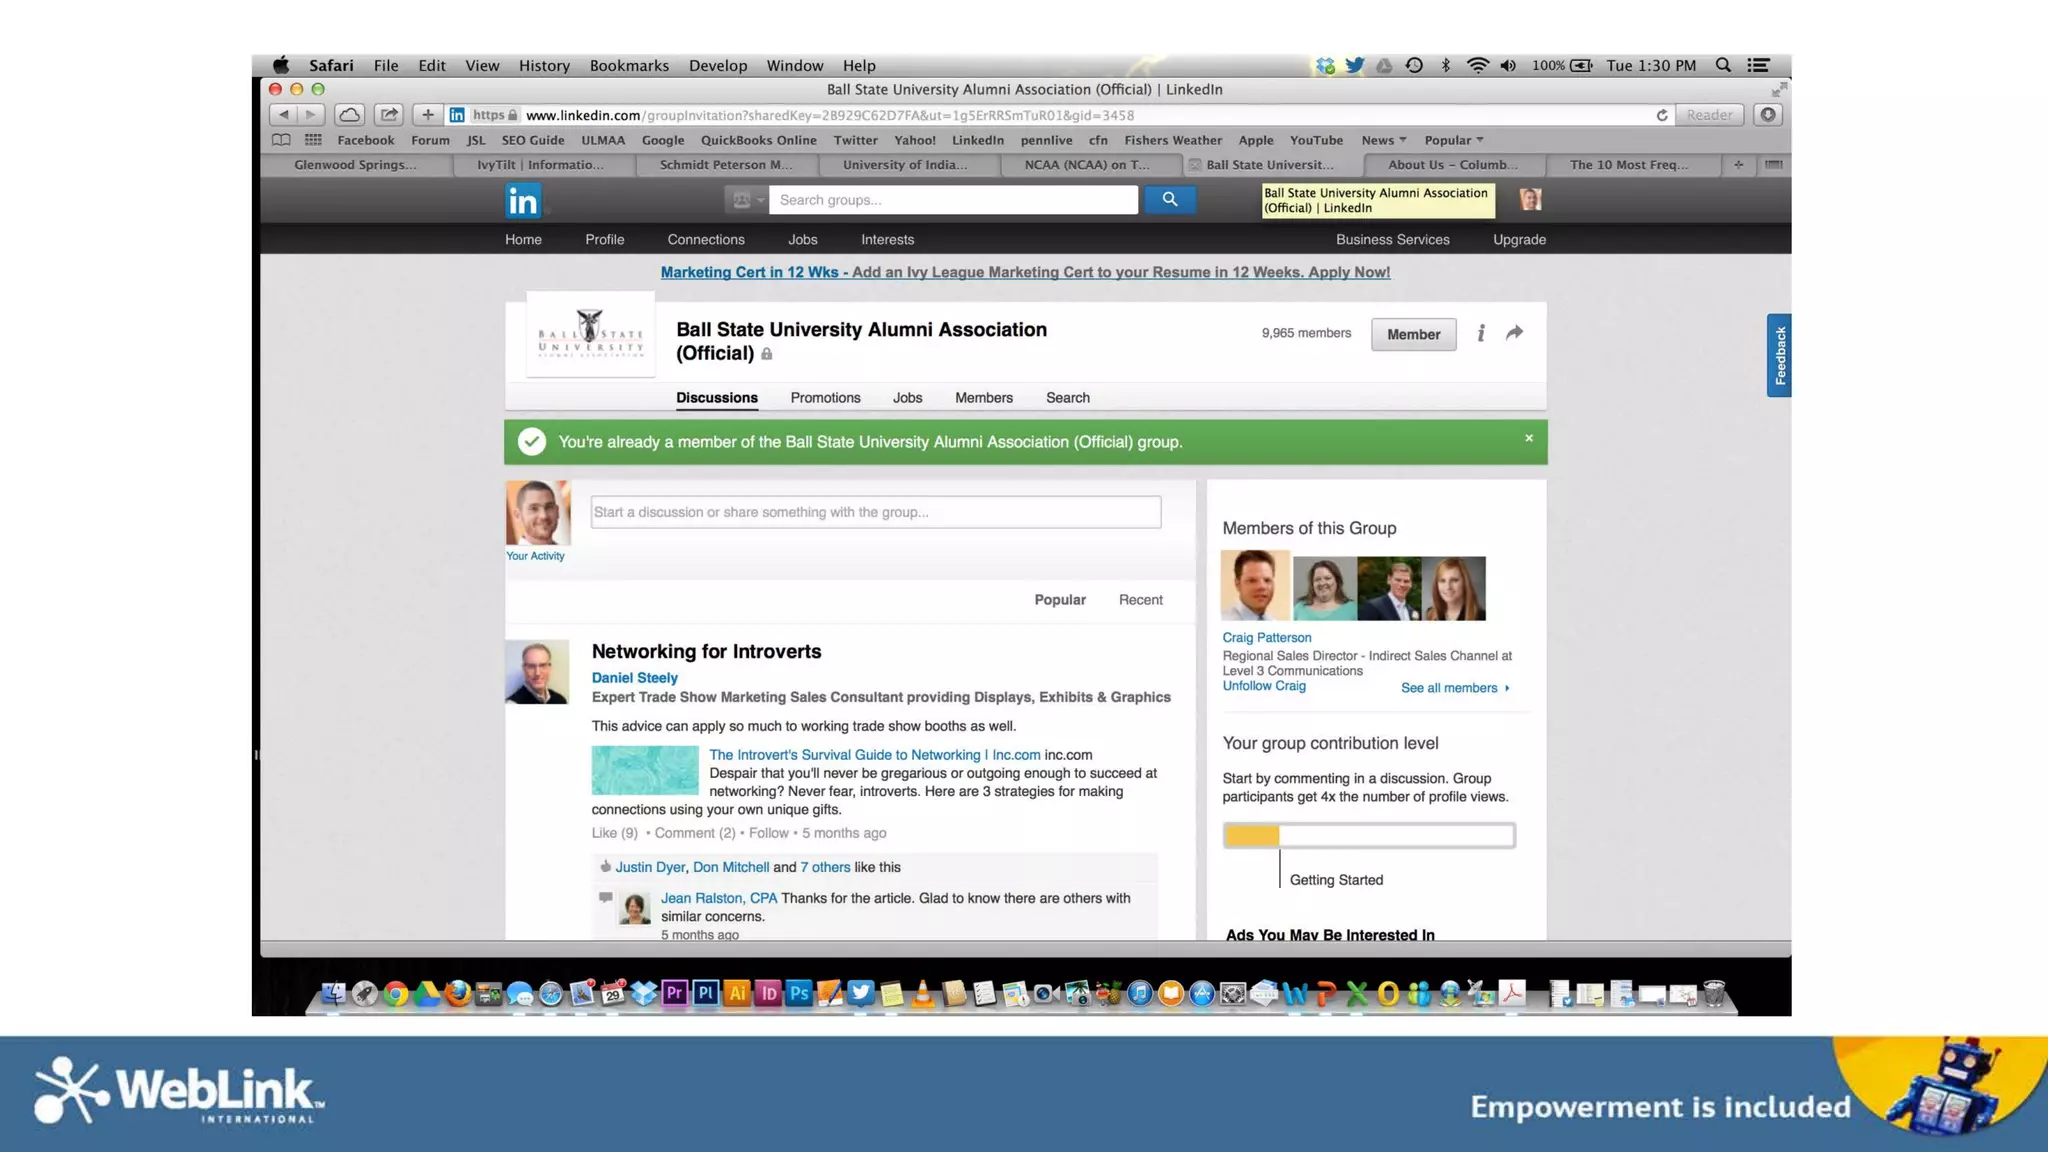
Task: Open the History menu in menu bar
Action: coord(544,66)
